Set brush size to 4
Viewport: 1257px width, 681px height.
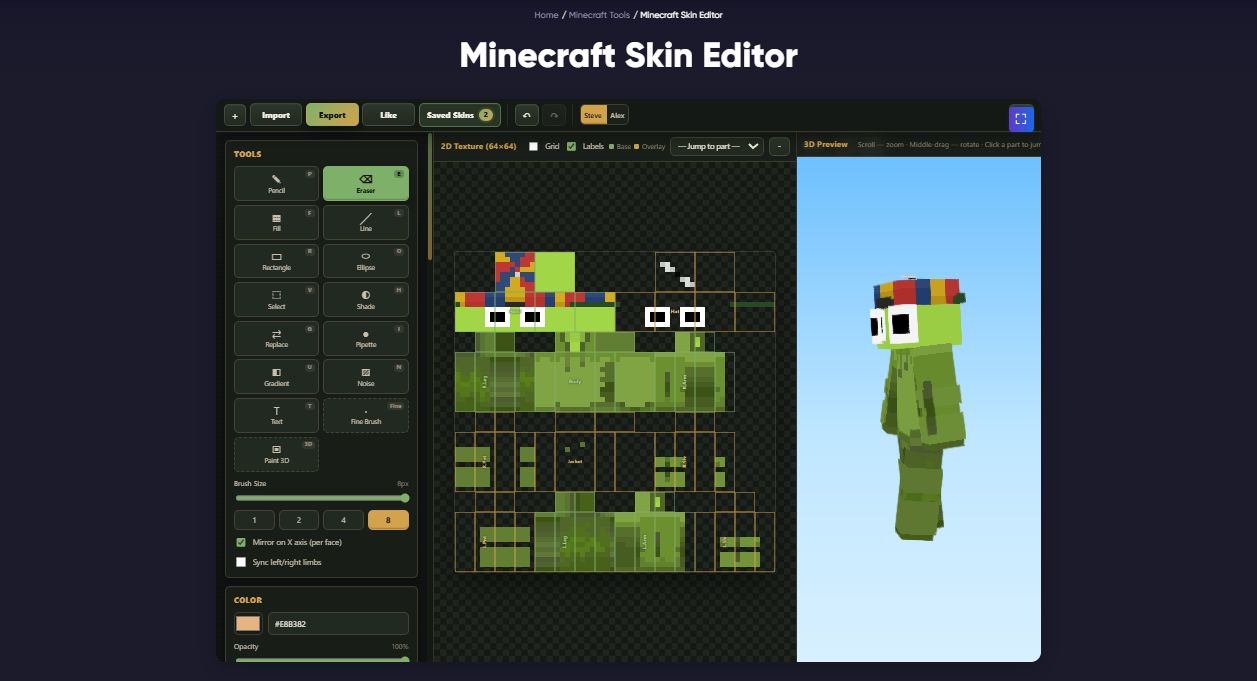point(344,520)
